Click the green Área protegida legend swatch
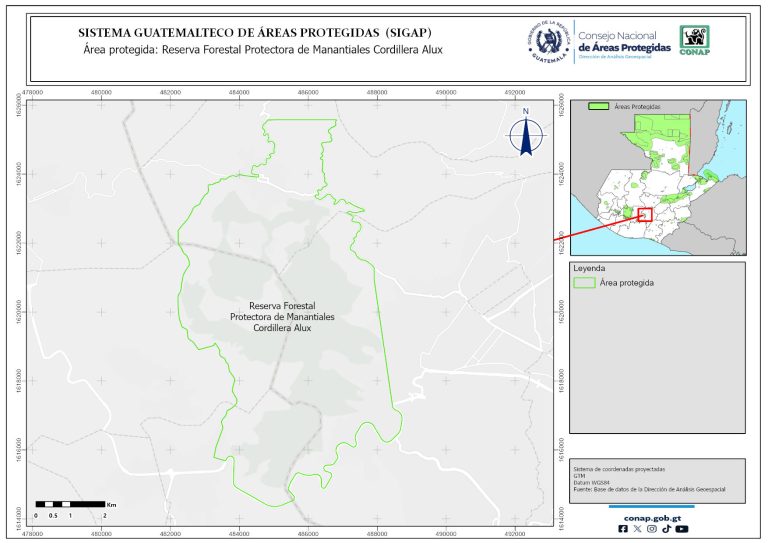 coord(584,283)
